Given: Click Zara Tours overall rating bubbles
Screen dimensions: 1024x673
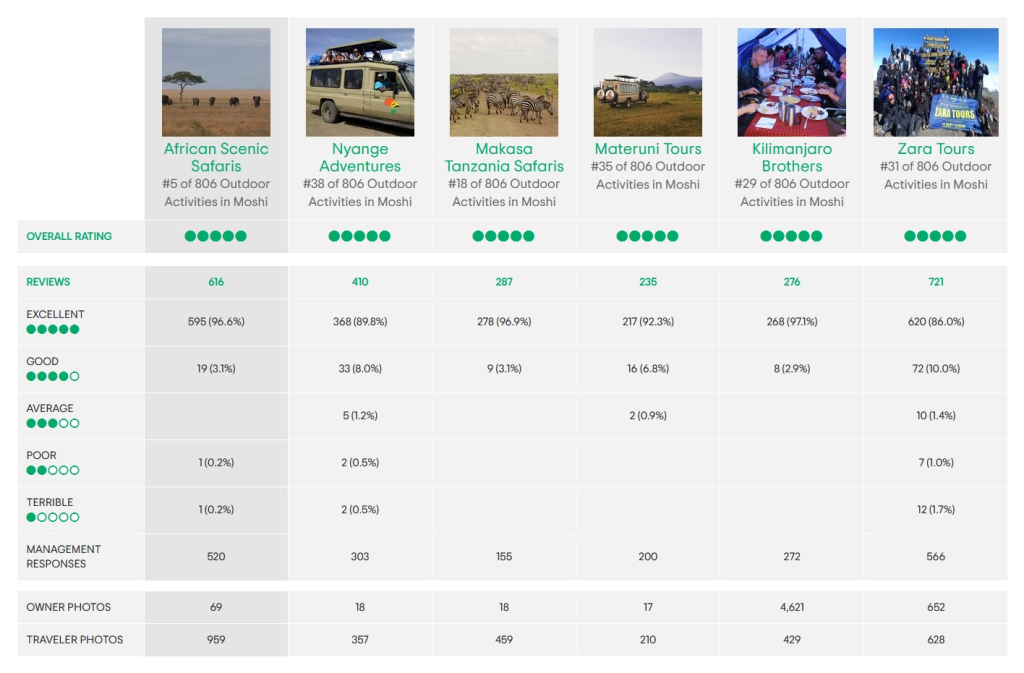Looking at the screenshot, I should point(935,236).
